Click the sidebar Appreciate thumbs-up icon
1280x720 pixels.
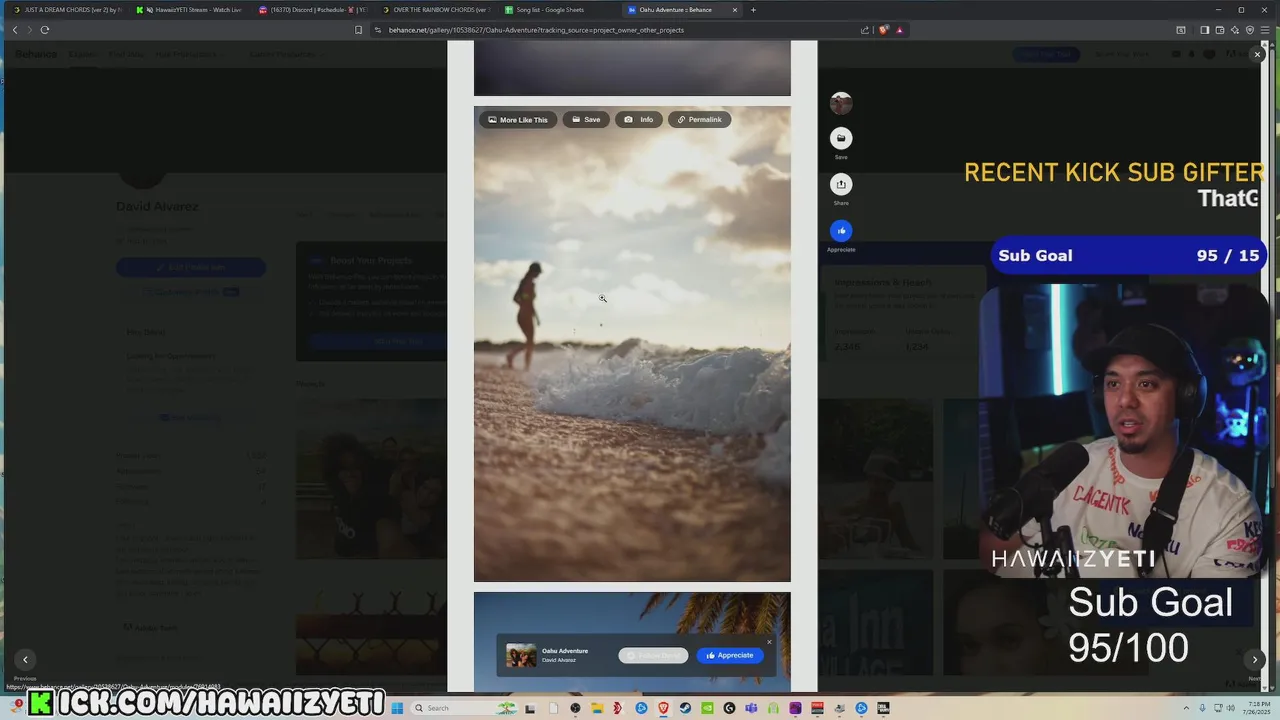(841, 230)
